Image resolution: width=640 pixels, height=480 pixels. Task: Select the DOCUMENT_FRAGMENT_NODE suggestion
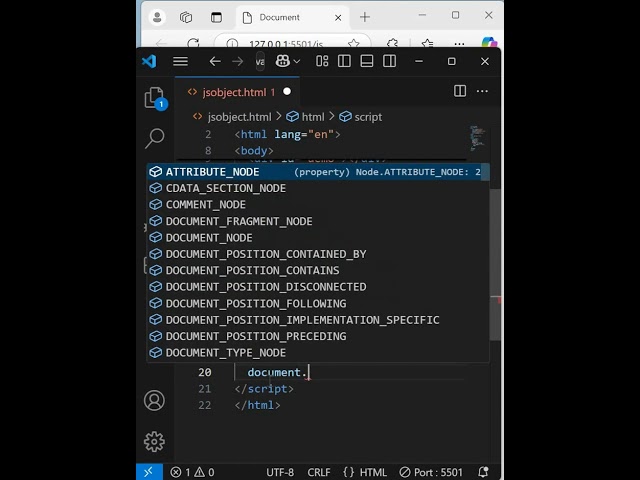tap(318, 221)
